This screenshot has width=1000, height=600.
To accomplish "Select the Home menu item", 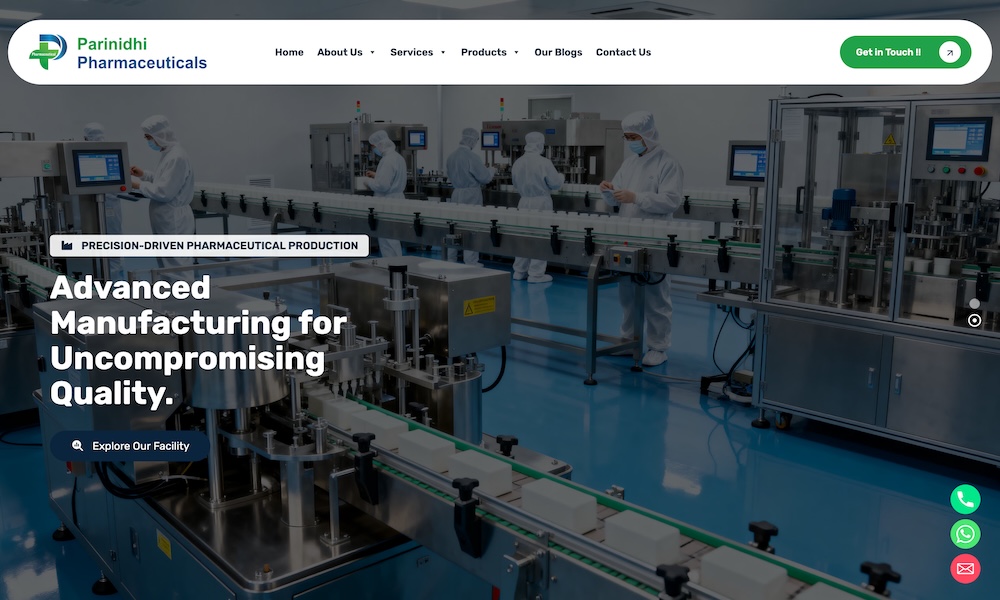I will pos(289,52).
